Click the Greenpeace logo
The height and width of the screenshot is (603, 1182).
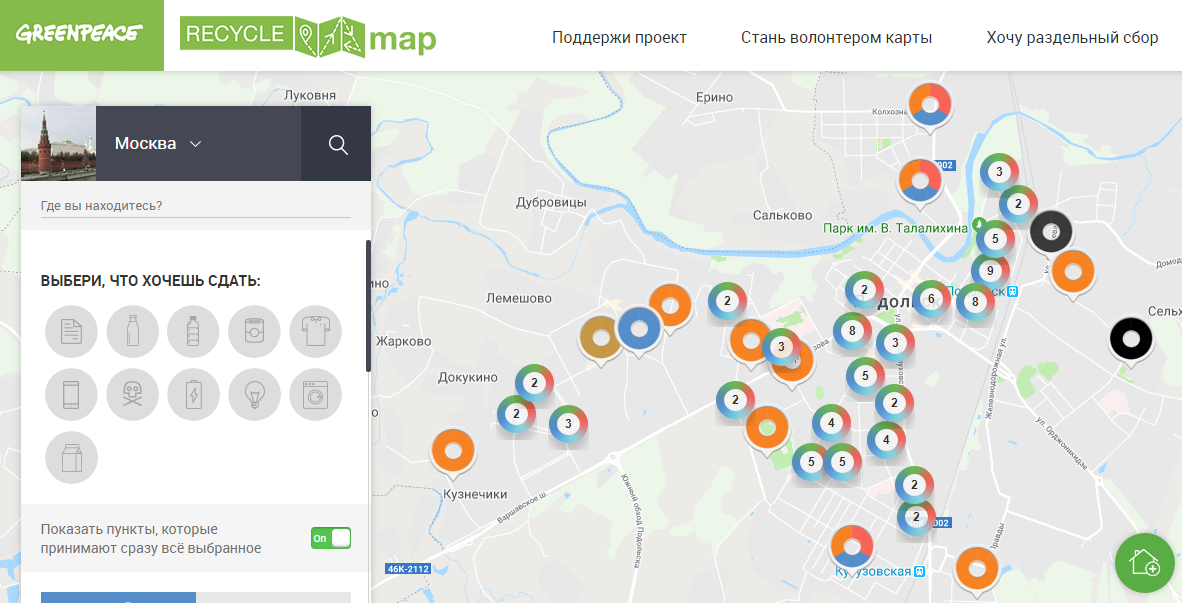pyautogui.click(x=79, y=33)
